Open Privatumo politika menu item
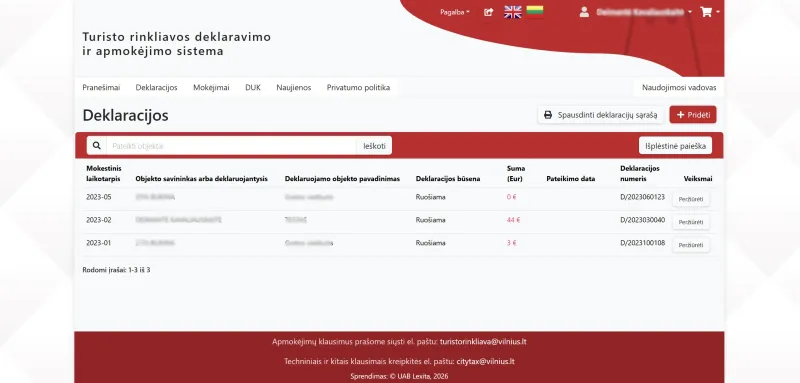This screenshot has height=383, width=800. pyautogui.click(x=358, y=88)
